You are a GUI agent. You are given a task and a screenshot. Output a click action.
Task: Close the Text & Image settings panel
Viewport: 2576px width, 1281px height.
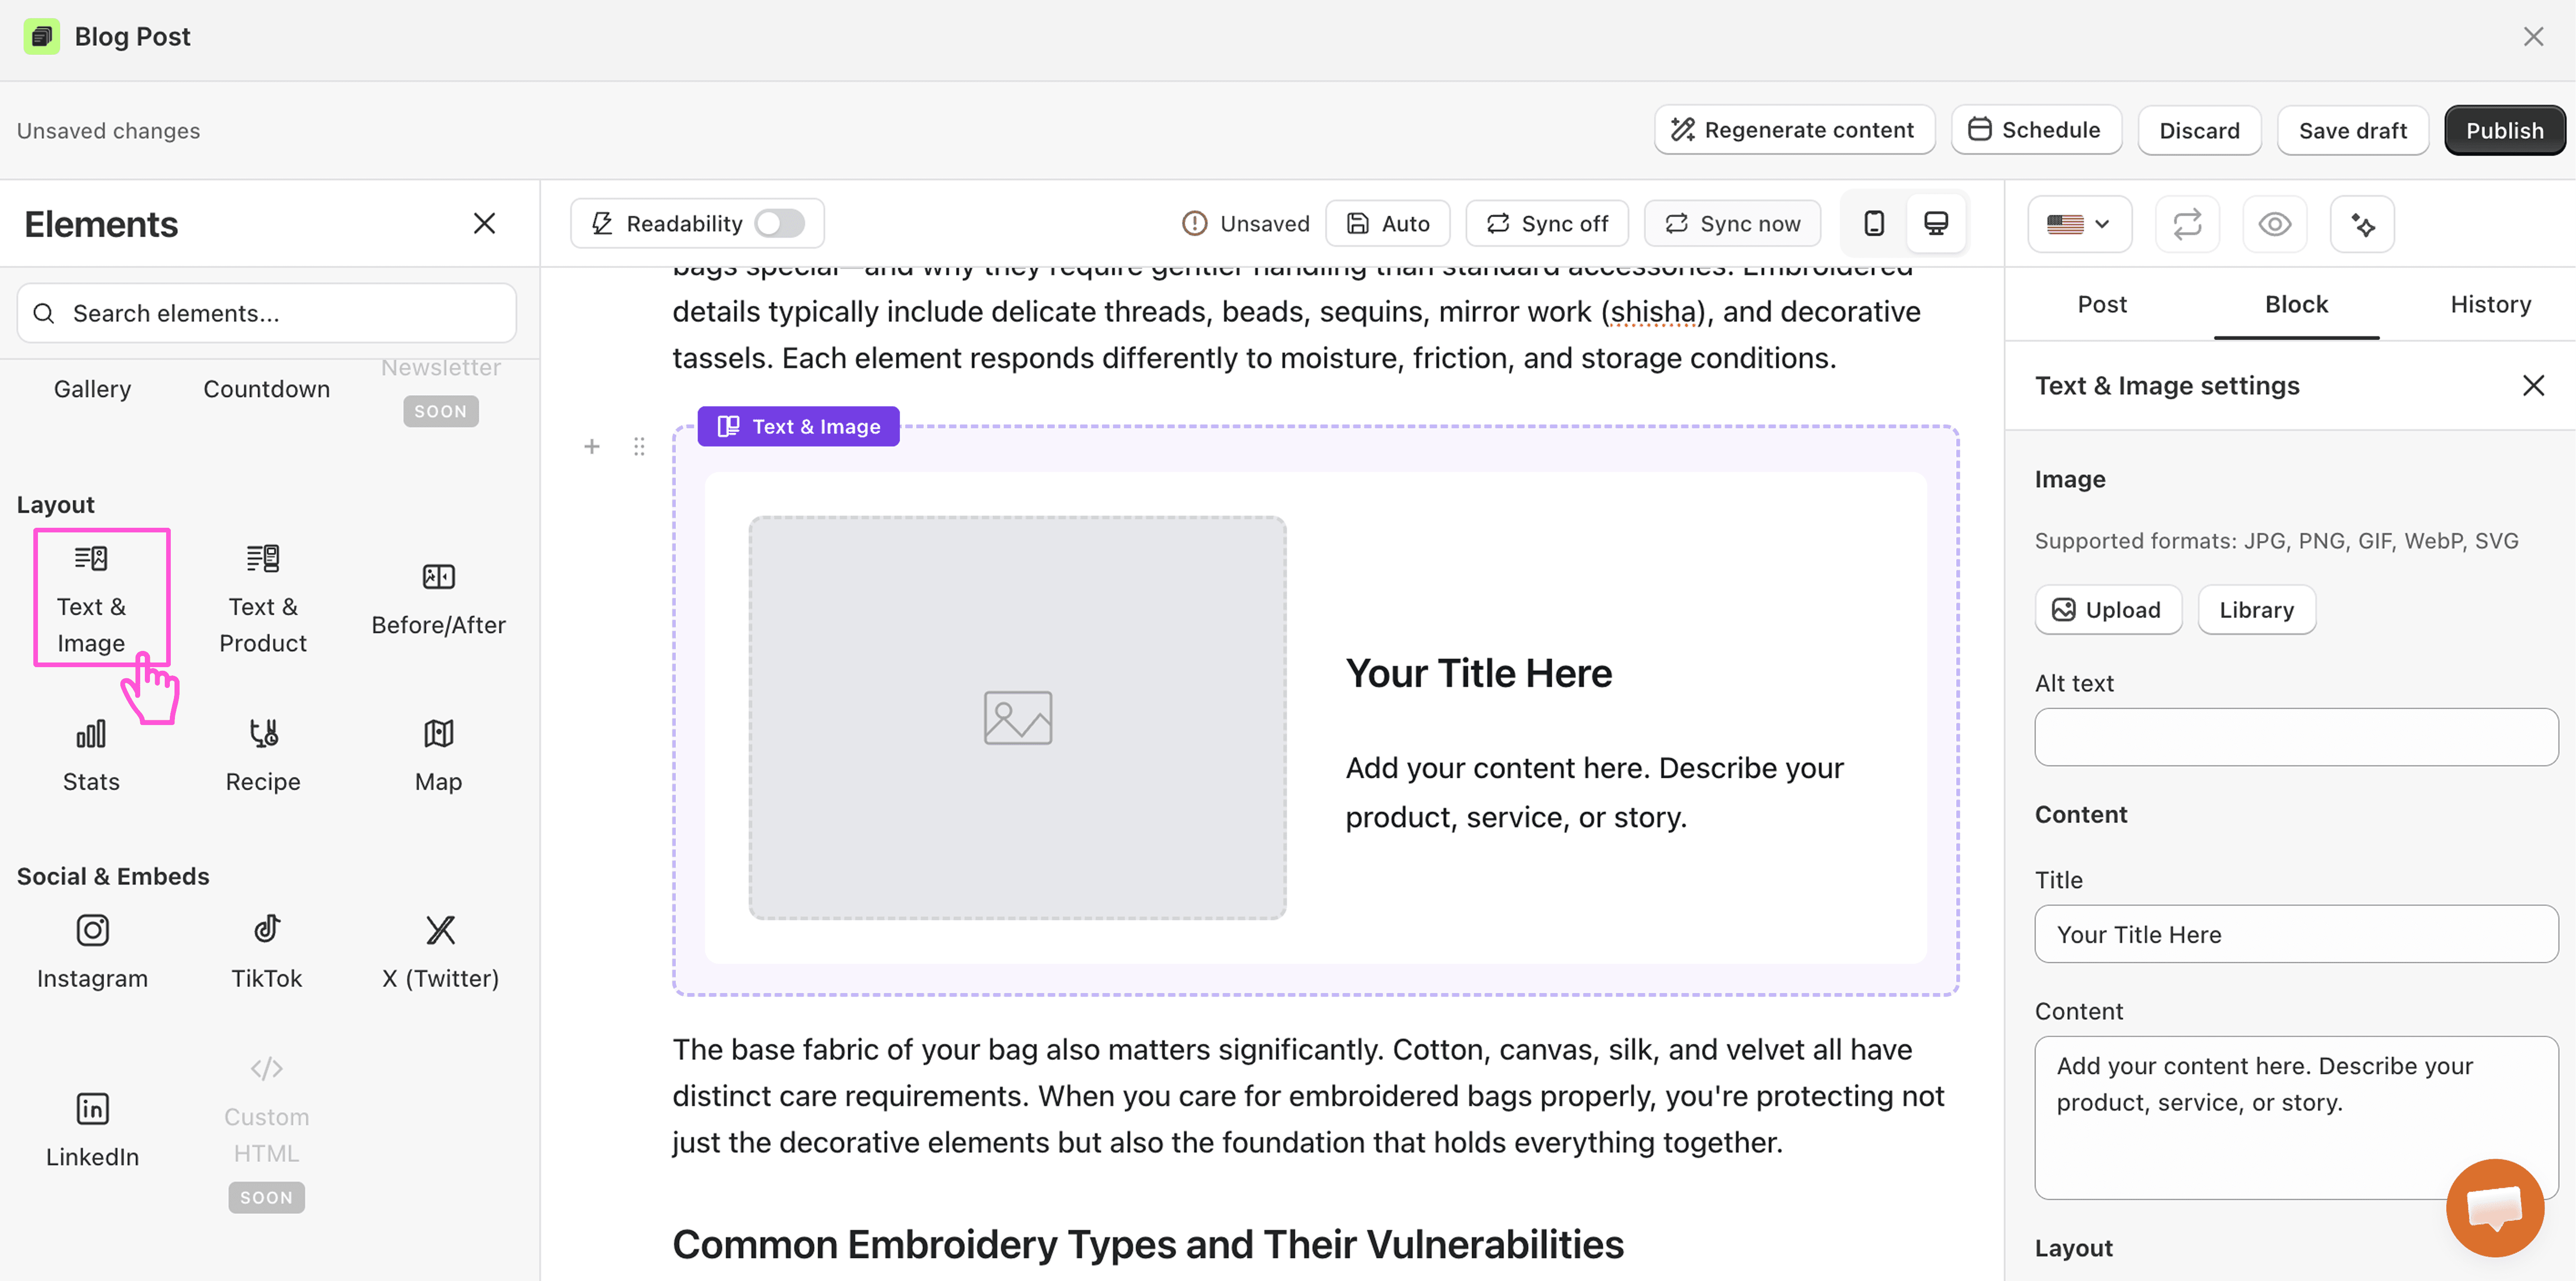(2532, 385)
